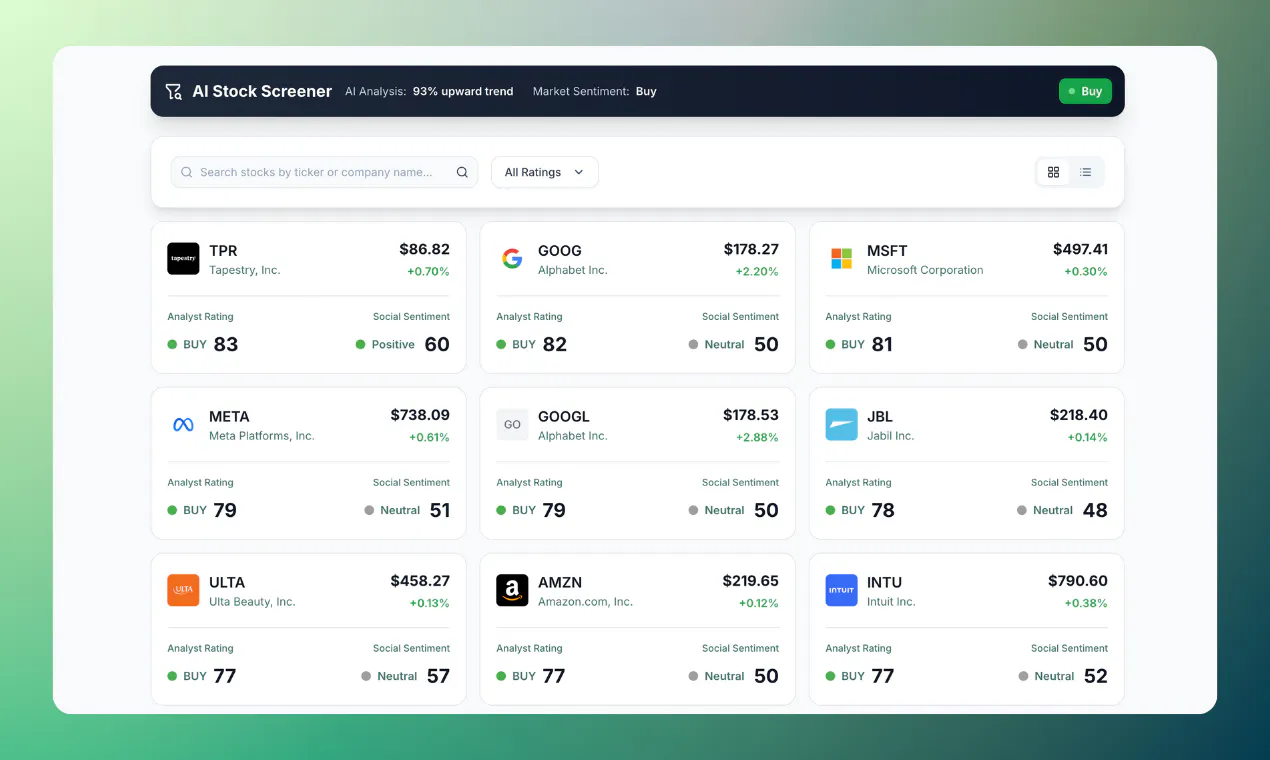Click the social sentiment score 52 on INTU
The width and height of the screenshot is (1270, 760).
[1096, 676]
